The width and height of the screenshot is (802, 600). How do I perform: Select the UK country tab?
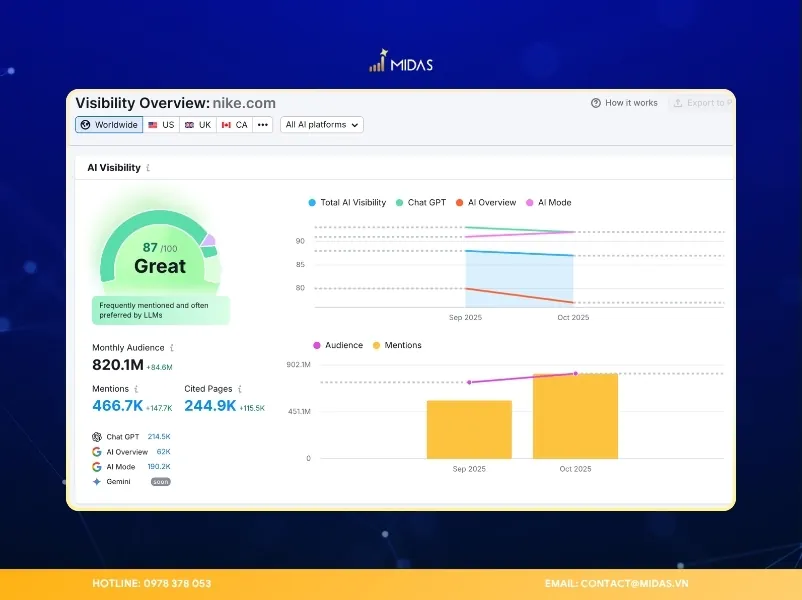pyautogui.click(x=198, y=124)
